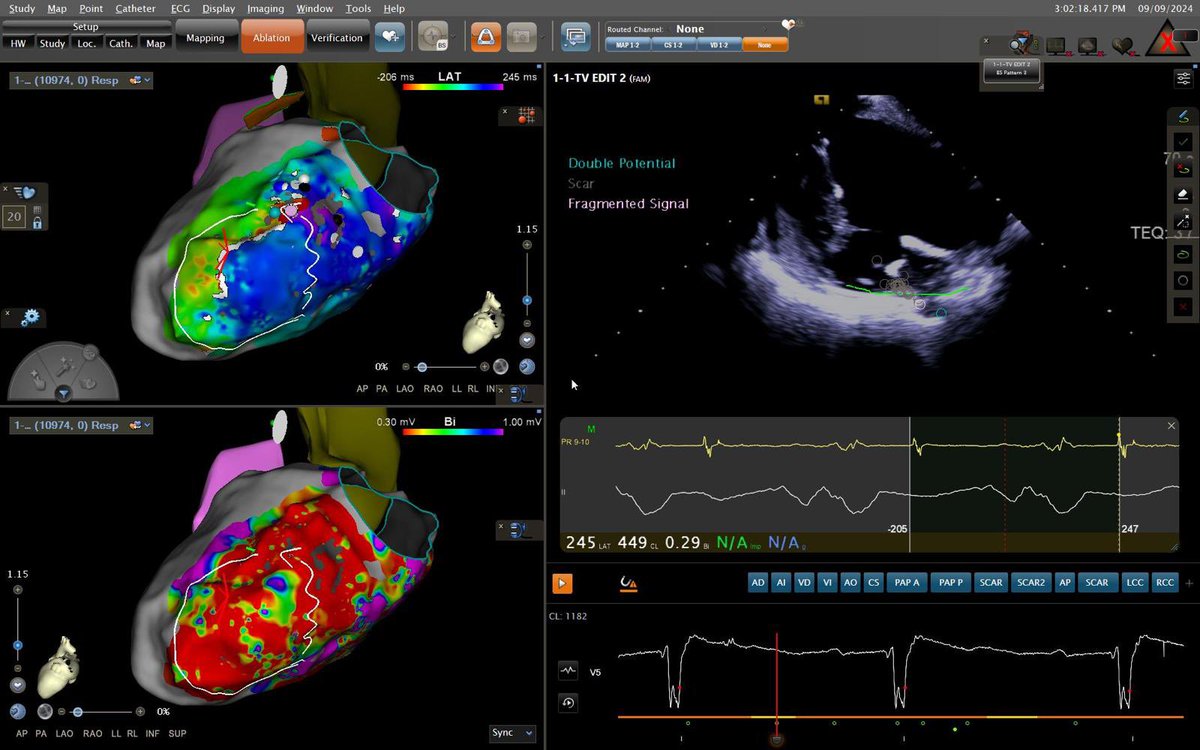Select the eraser tool in right vertical toolbar
Image resolution: width=1200 pixels, height=750 pixels.
[1183, 196]
